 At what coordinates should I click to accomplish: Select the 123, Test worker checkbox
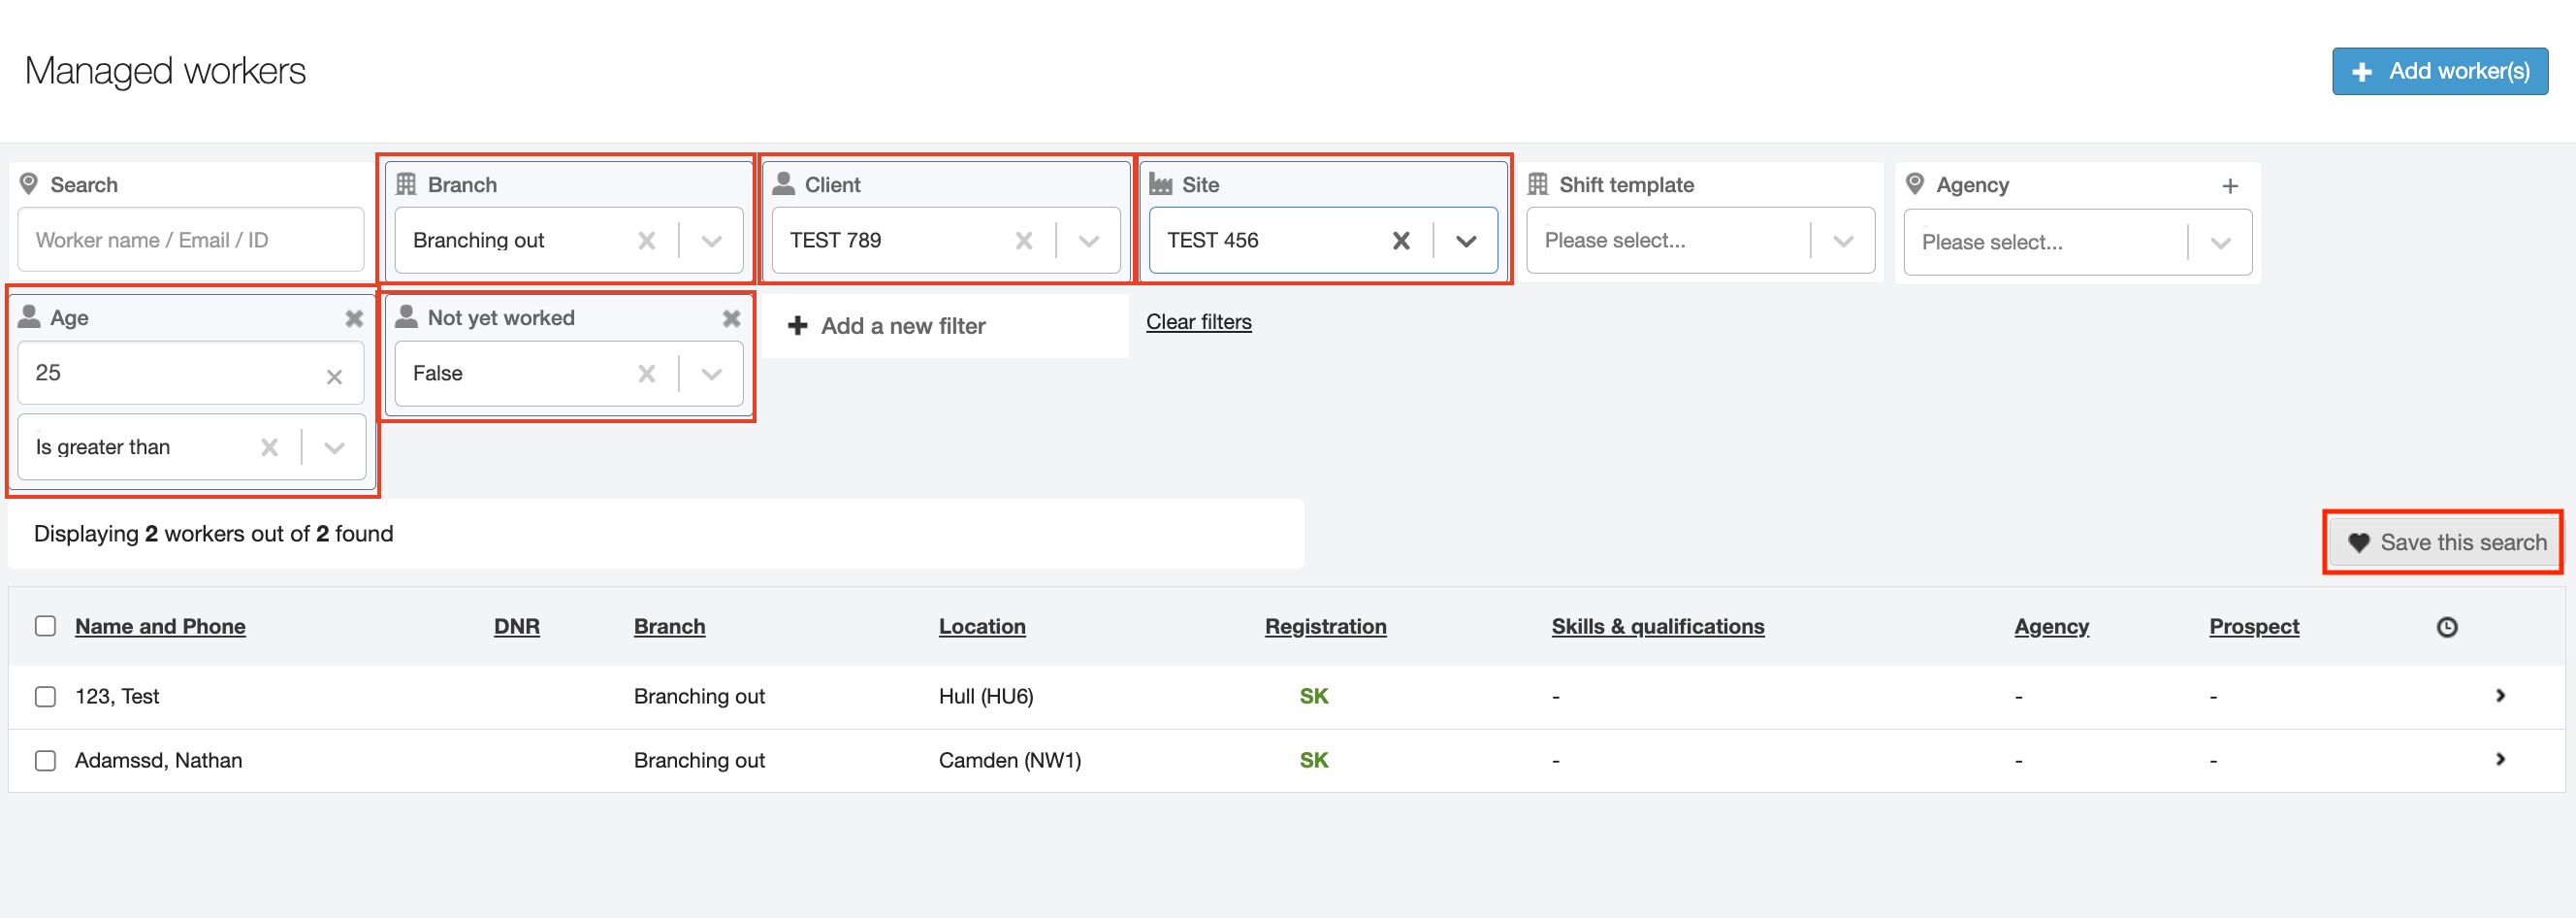coord(45,696)
